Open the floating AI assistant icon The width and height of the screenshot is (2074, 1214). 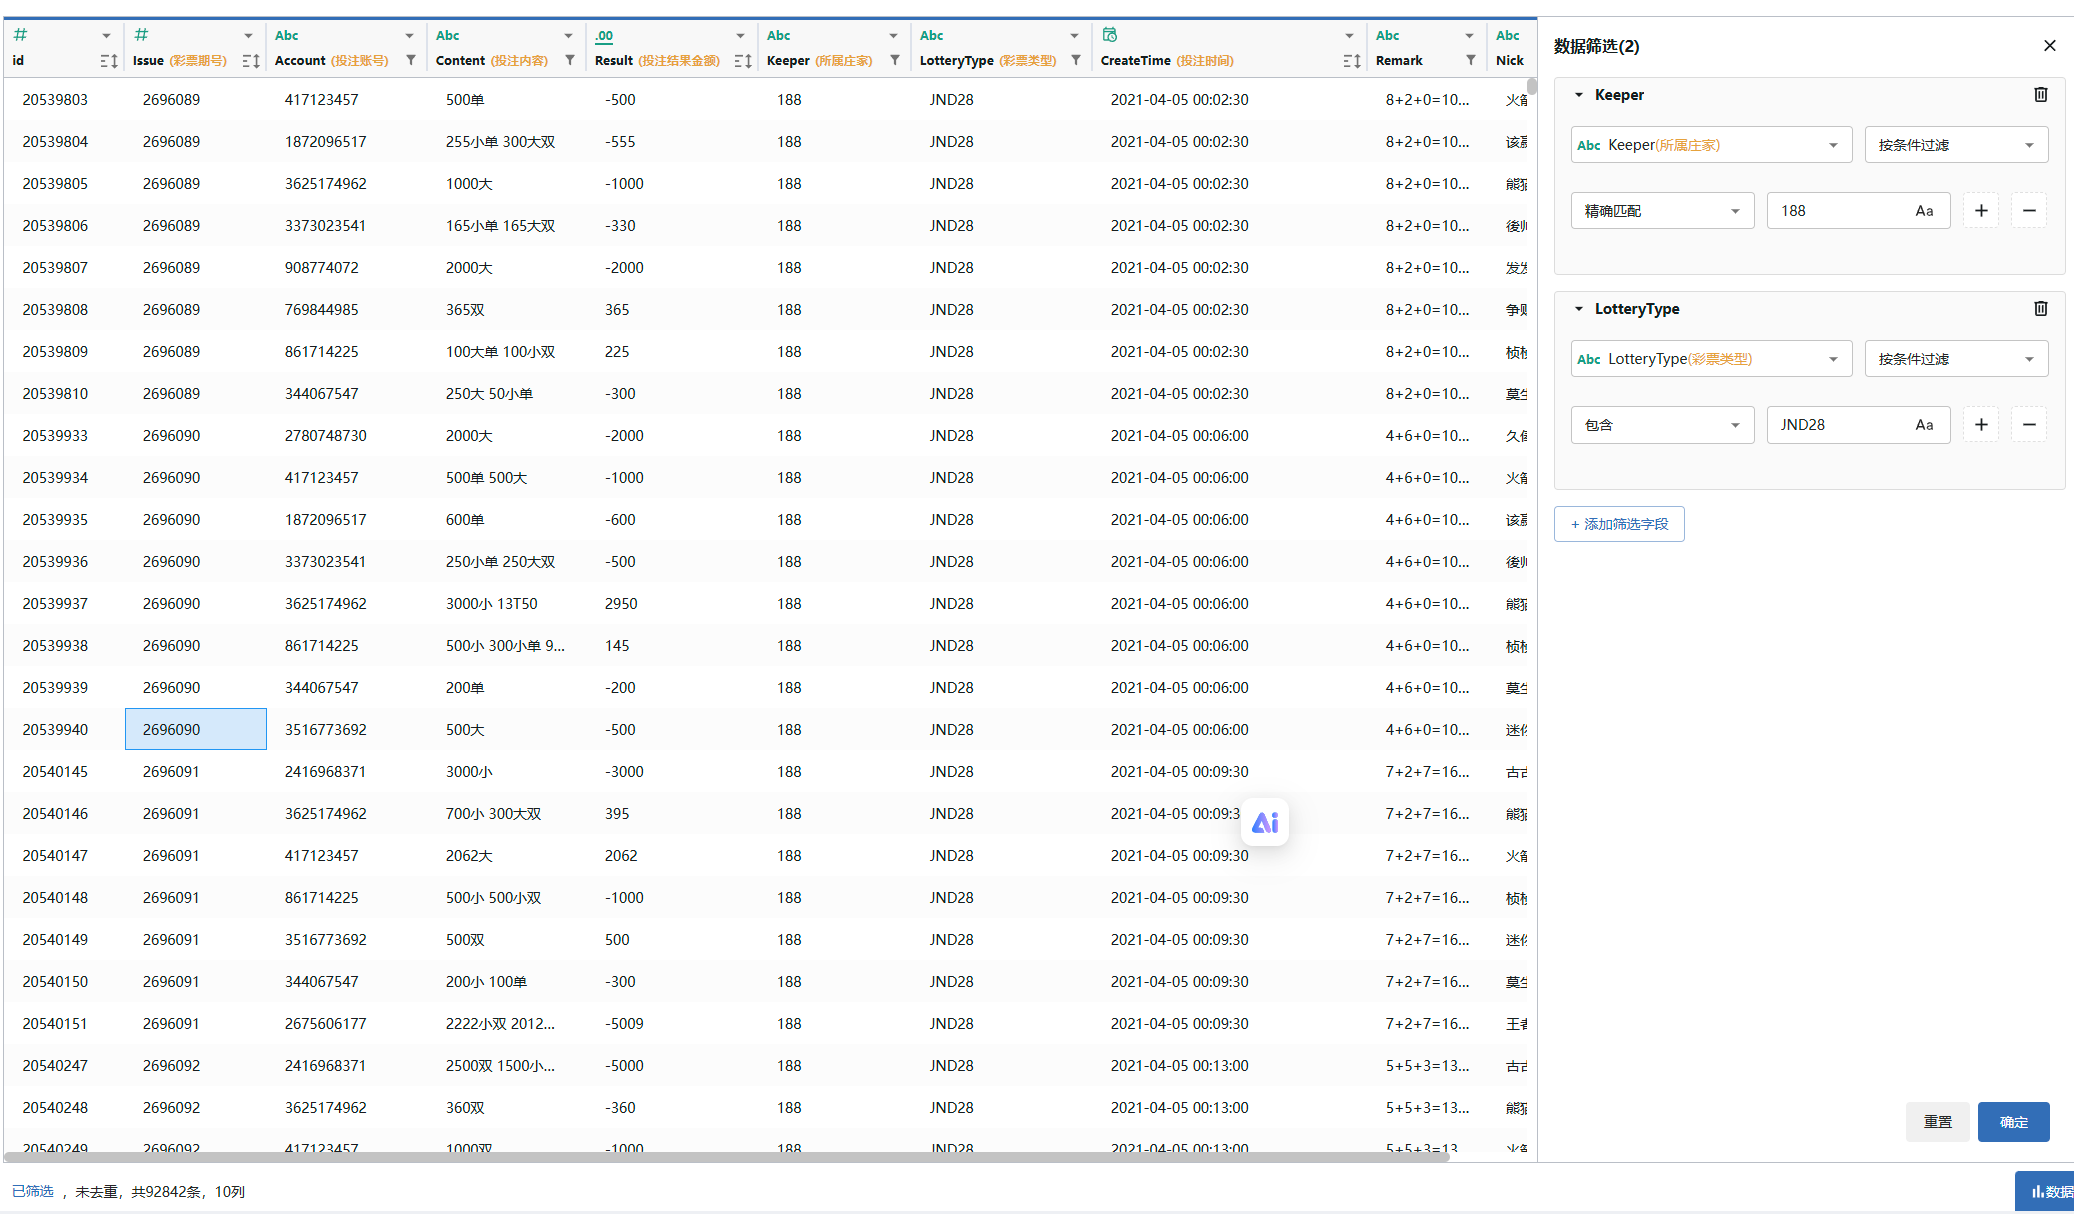pos(1264,822)
